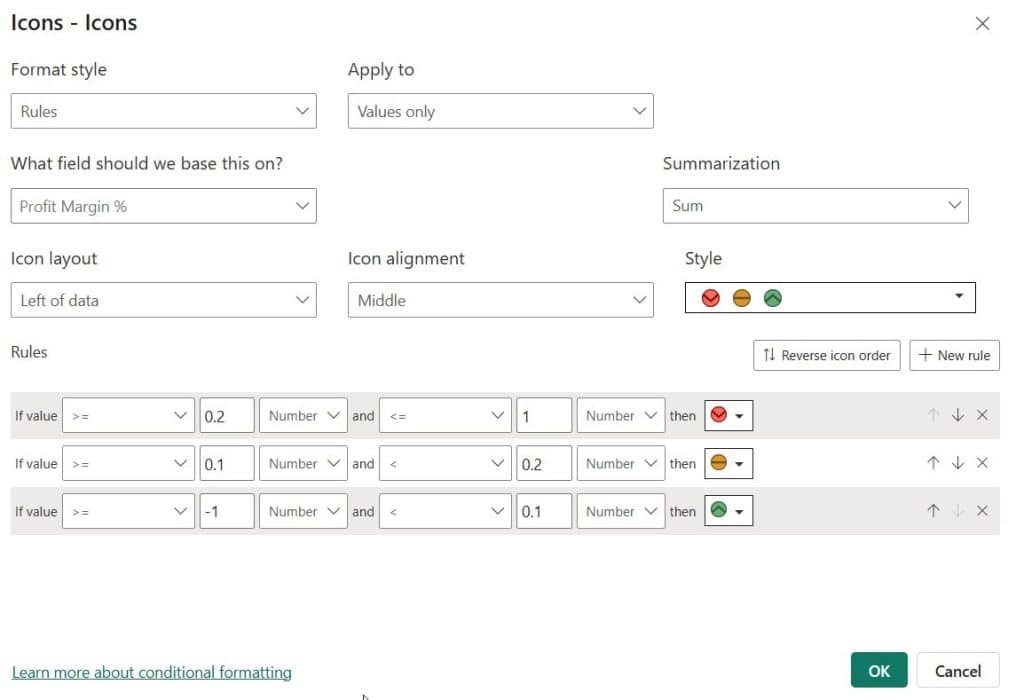Open Learn more about conditional formatting link
This screenshot has width=1024, height=700.
(x=152, y=672)
